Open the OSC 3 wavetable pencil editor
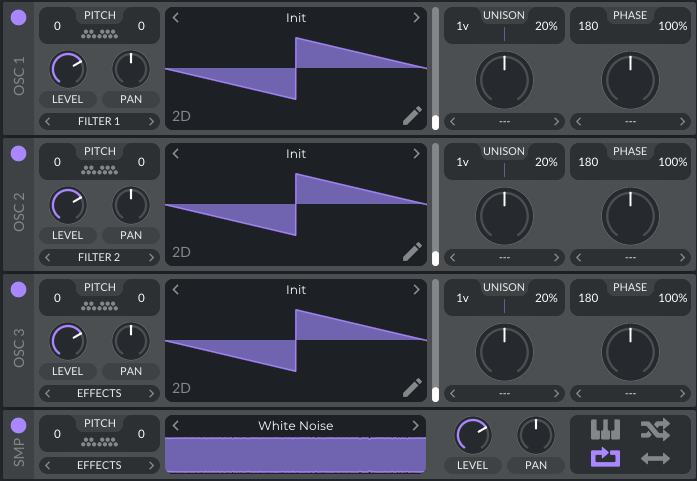Viewport: 697px width, 481px height. (412, 387)
